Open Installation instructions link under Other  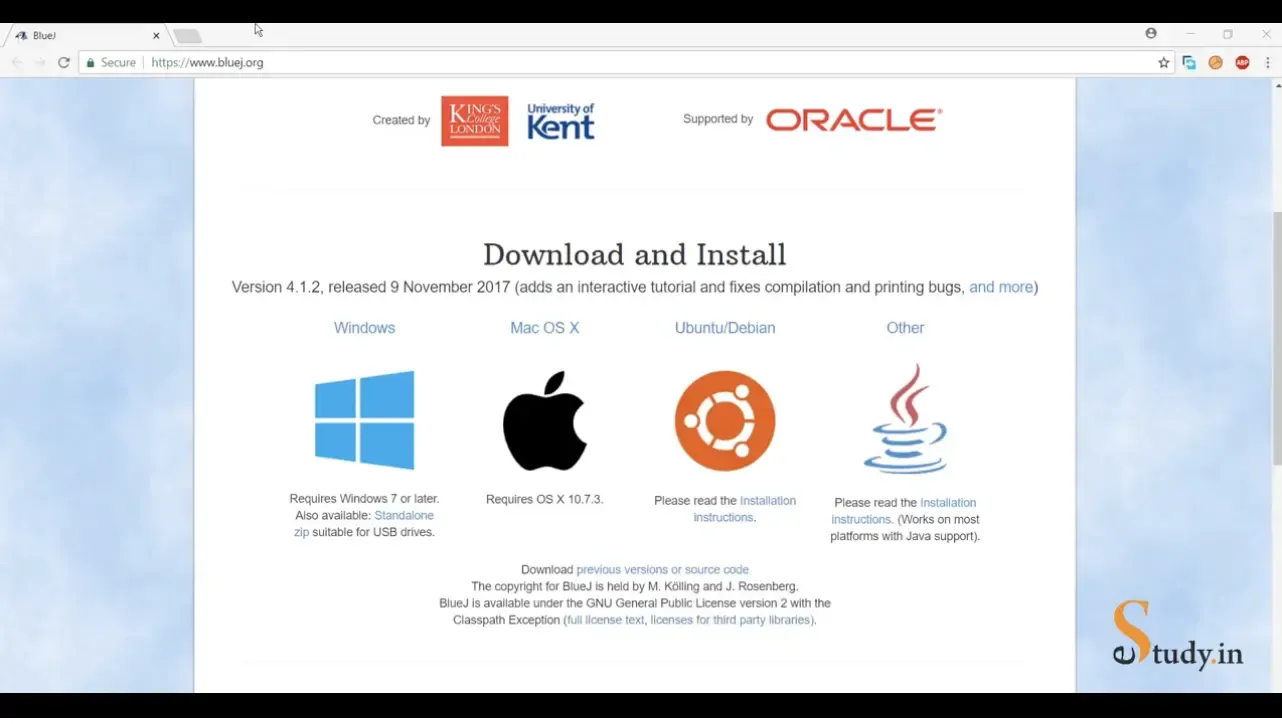[904, 511]
